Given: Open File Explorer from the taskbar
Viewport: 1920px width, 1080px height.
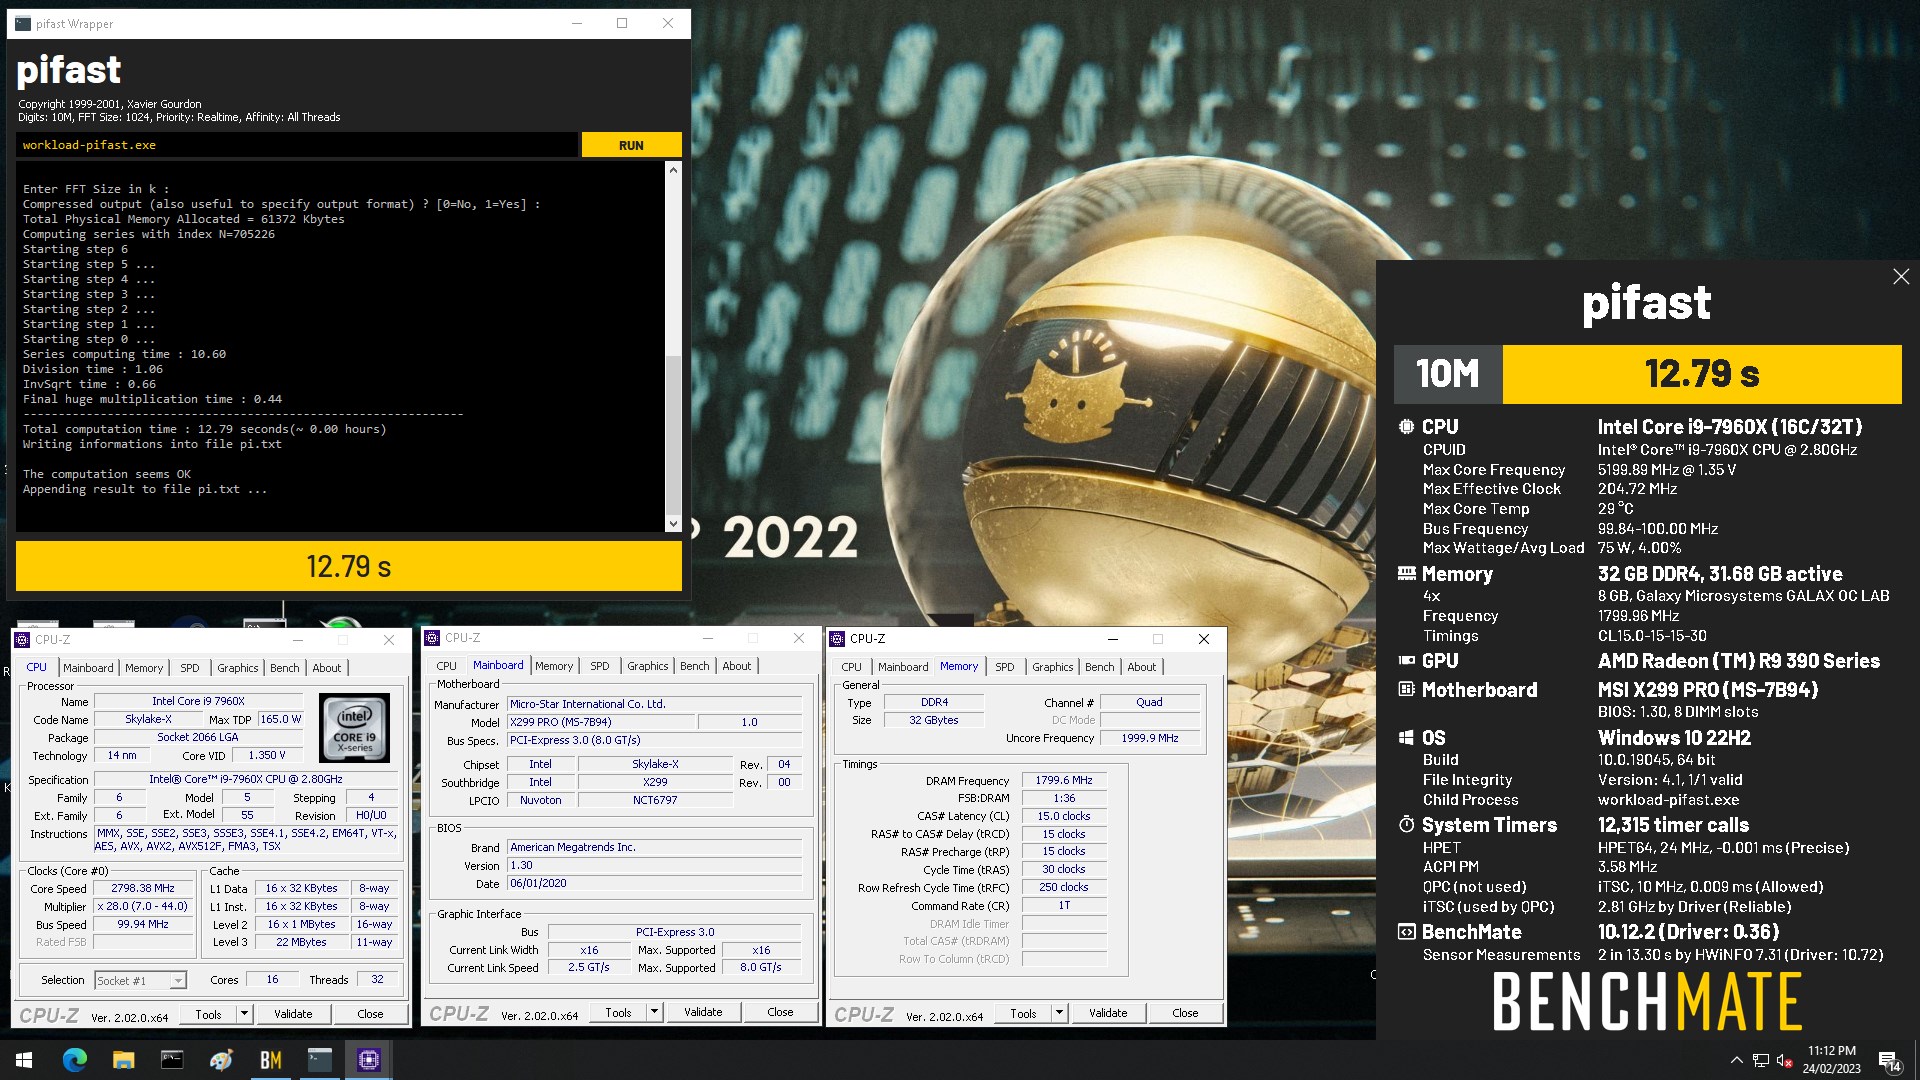Looking at the screenshot, I should pyautogui.click(x=123, y=1060).
